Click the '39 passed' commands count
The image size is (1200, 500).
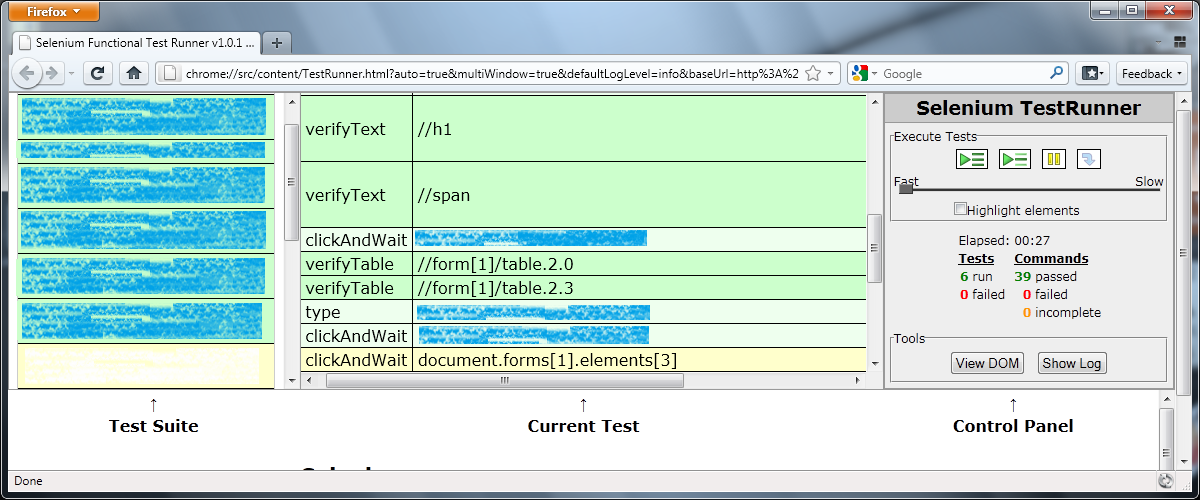point(1045,276)
